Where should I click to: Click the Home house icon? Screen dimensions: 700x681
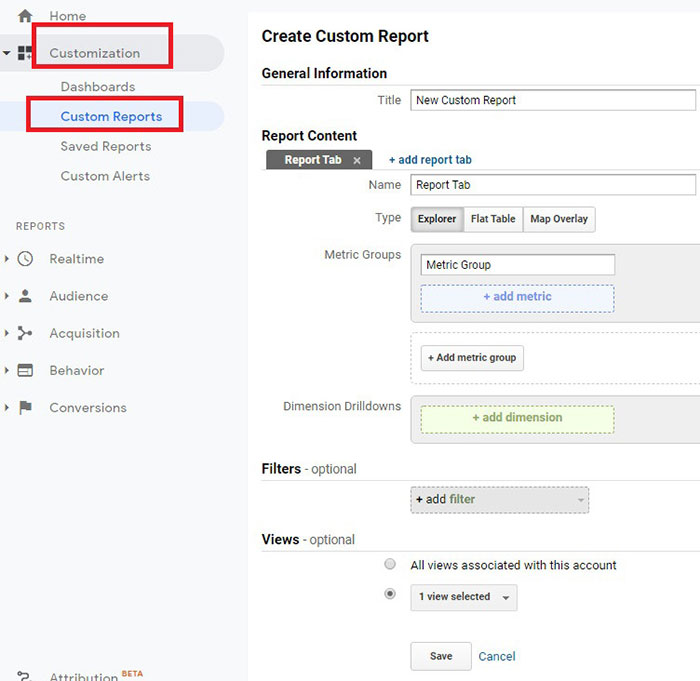[26, 16]
